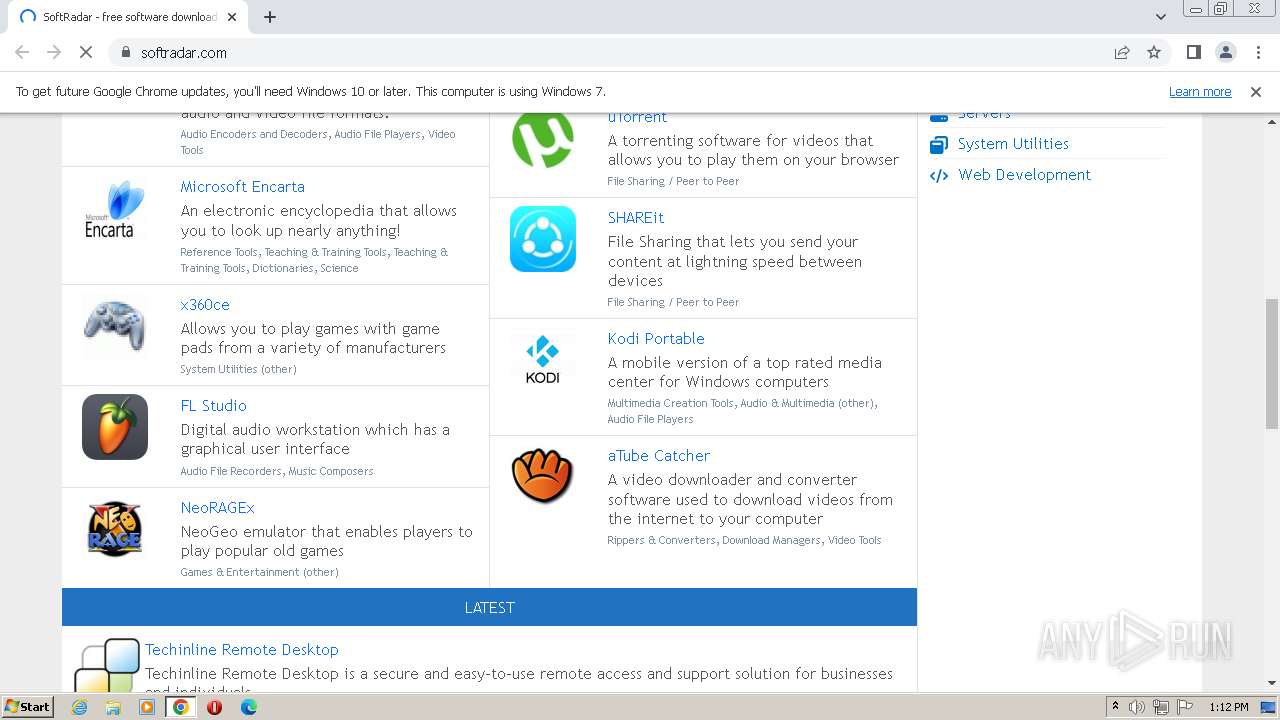Viewport: 1280px width, 720px height.
Task: Click the browser forward arrow
Action: tap(54, 52)
